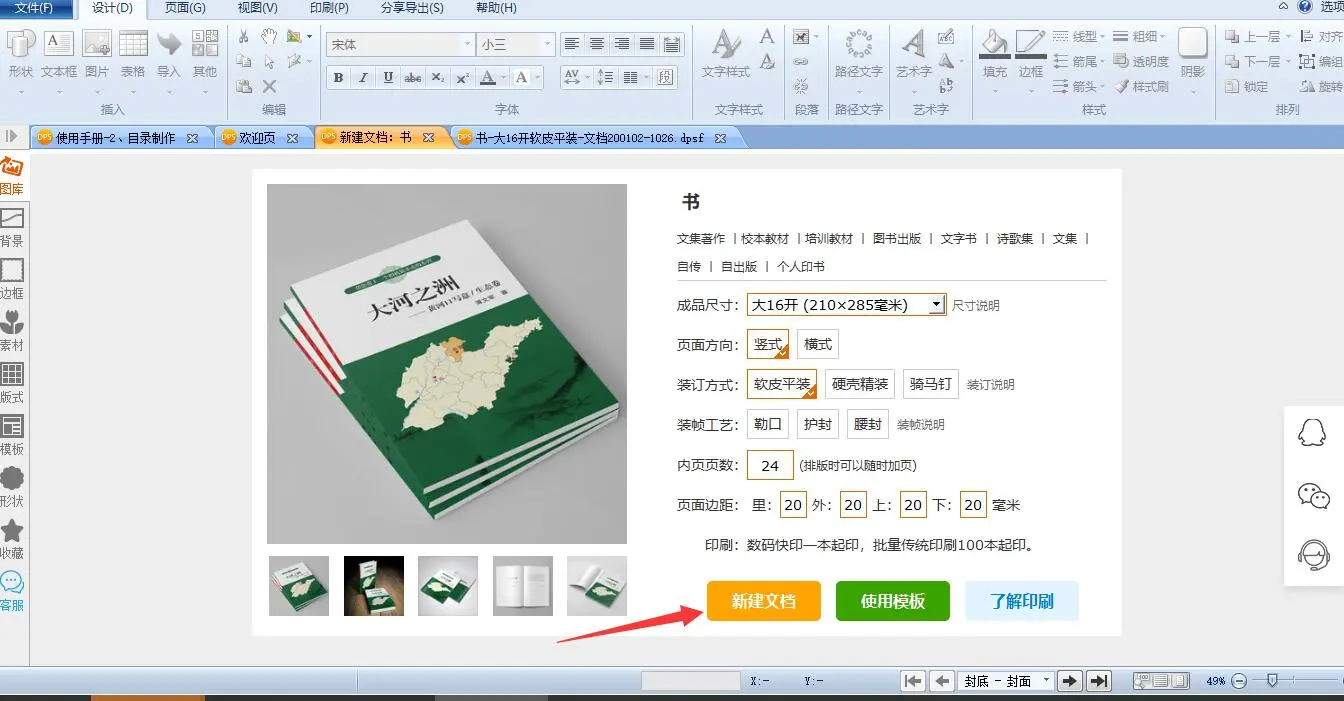Toggle the 勒口 binding craft option
The image size is (1344, 701).
[x=767, y=424]
